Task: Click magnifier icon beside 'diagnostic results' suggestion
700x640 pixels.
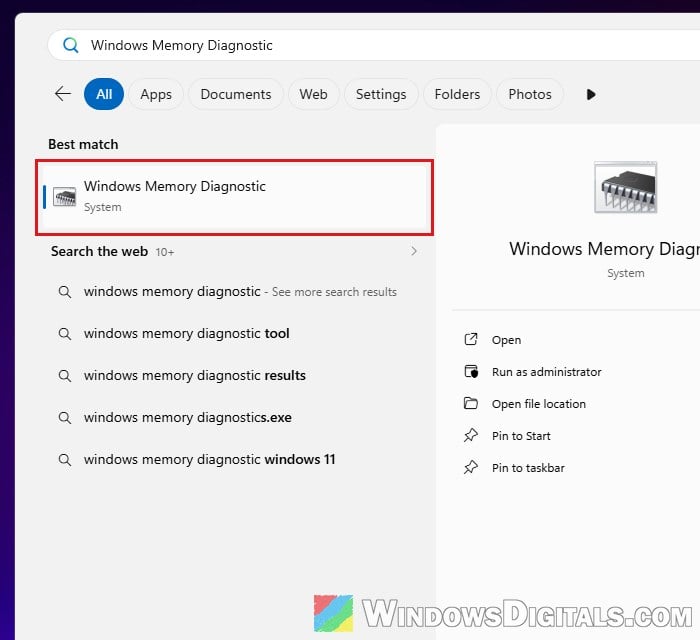Action: [x=65, y=376]
